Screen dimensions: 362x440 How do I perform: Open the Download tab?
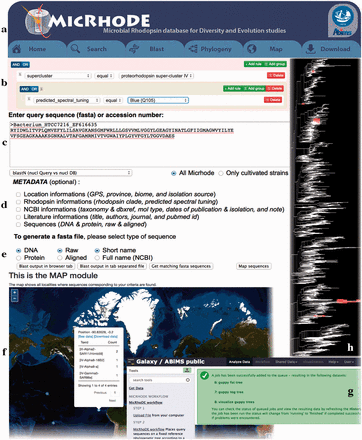point(331,49)
